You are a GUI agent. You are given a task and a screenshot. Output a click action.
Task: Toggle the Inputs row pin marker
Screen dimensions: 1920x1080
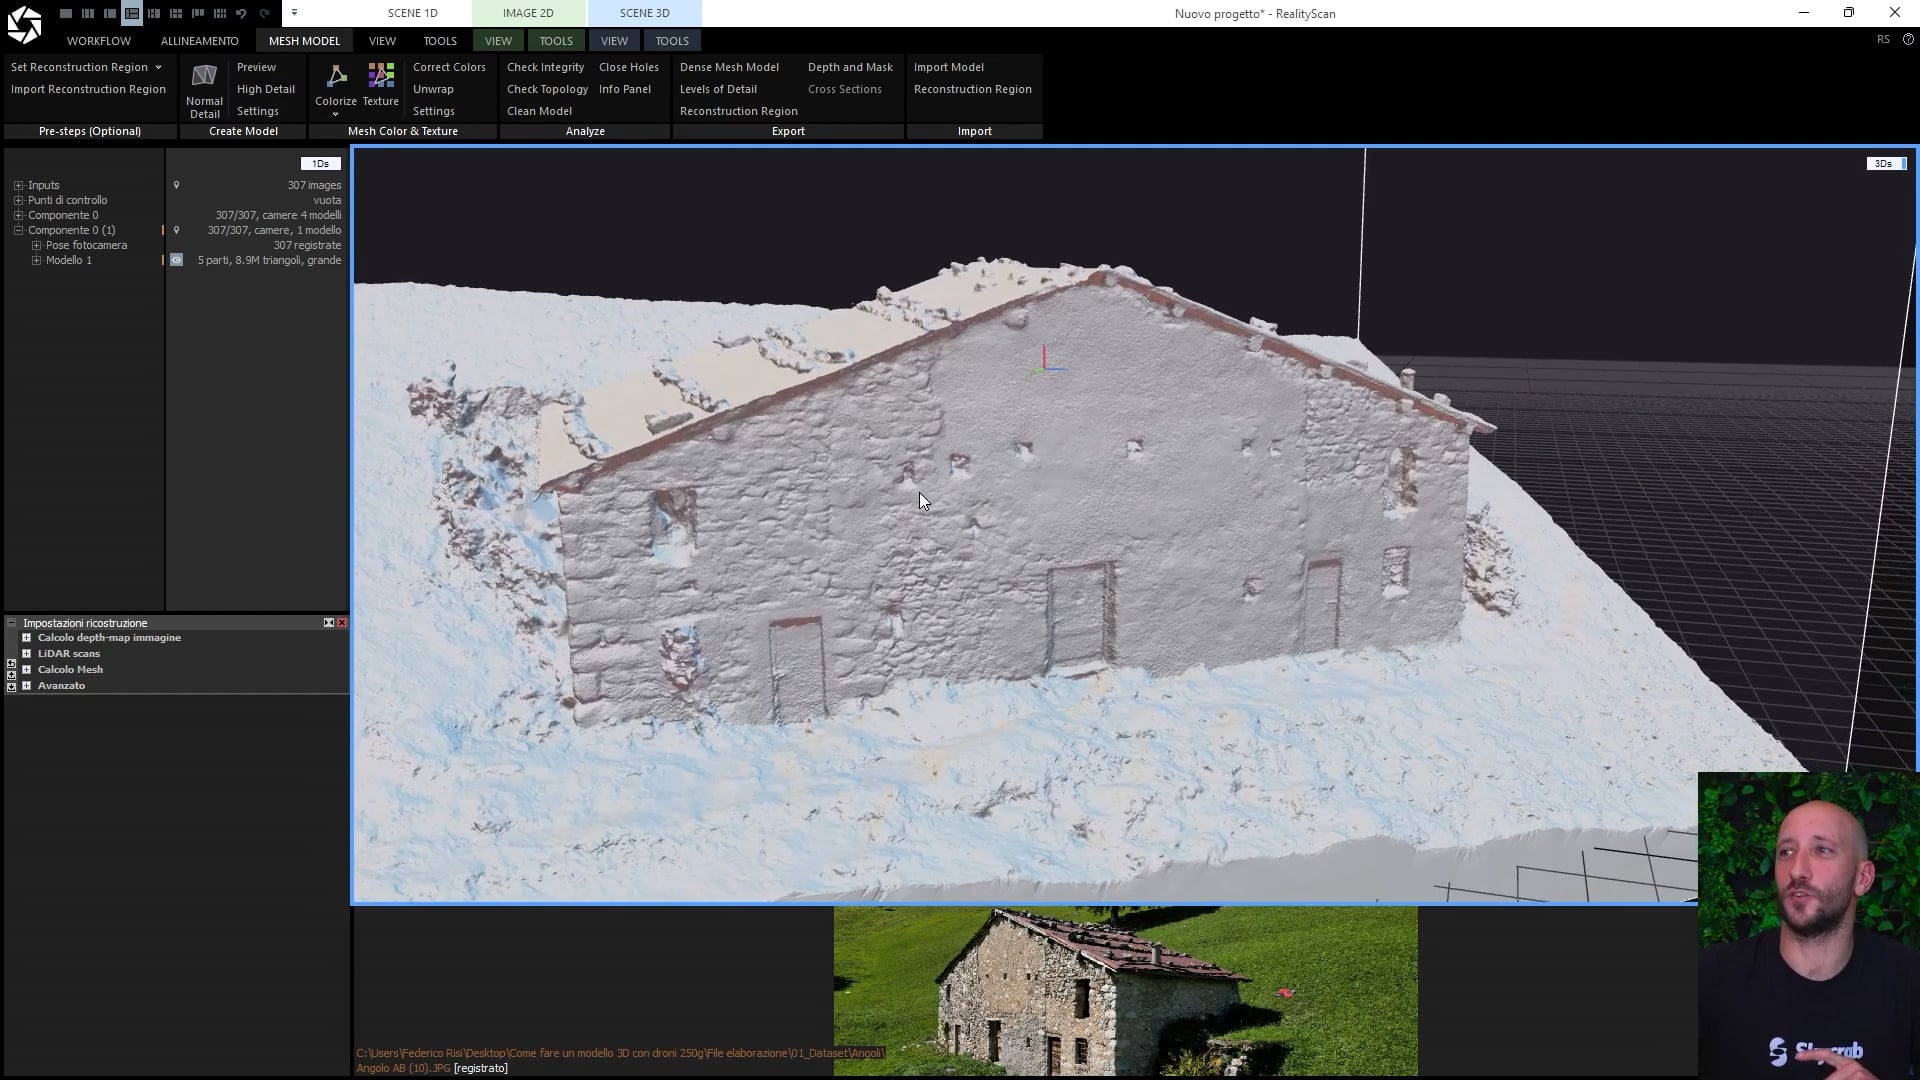176,185
